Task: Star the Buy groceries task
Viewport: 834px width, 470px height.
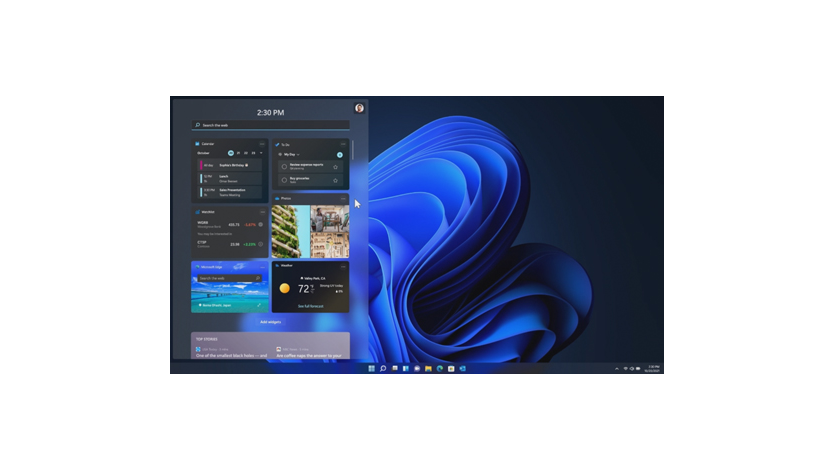Action: (x=336, y=180)
